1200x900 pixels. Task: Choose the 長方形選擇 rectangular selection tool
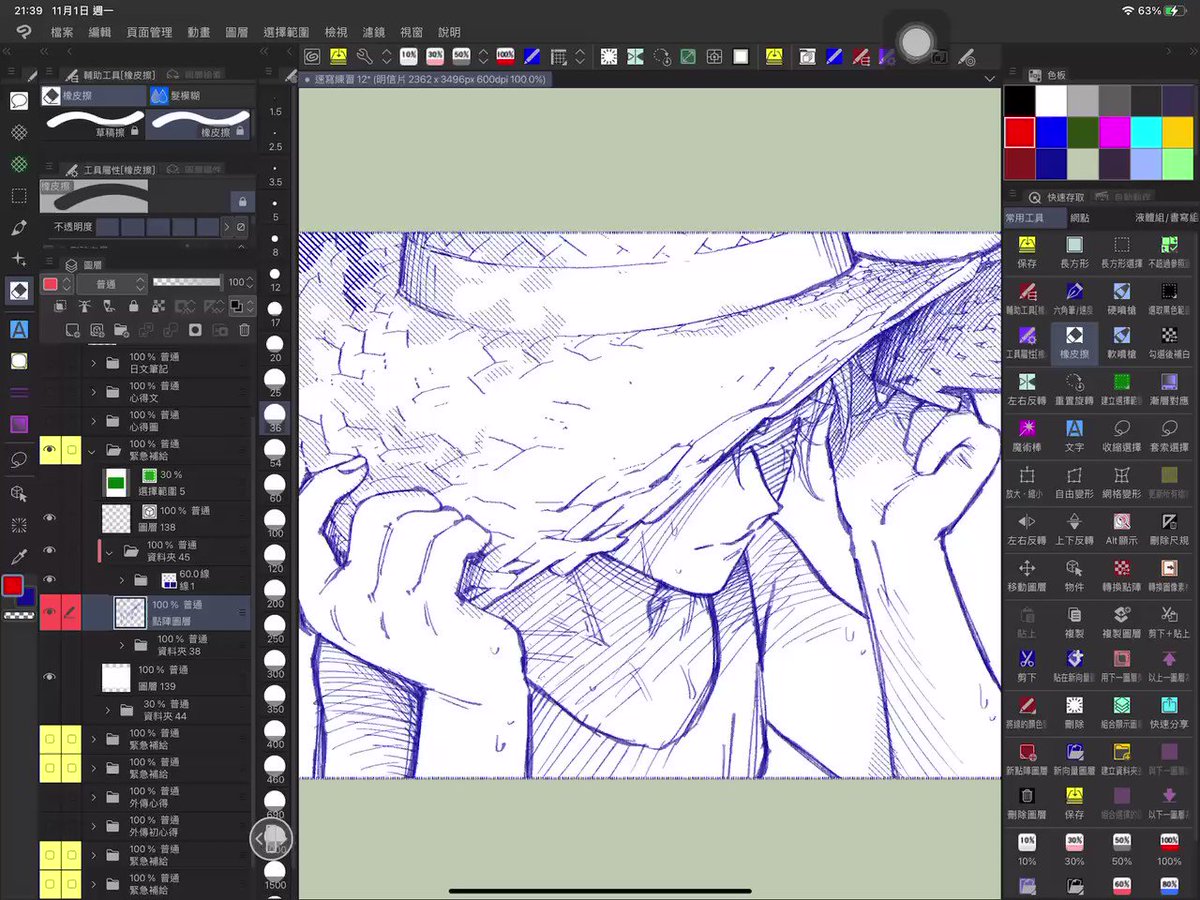click(1121, 250)
